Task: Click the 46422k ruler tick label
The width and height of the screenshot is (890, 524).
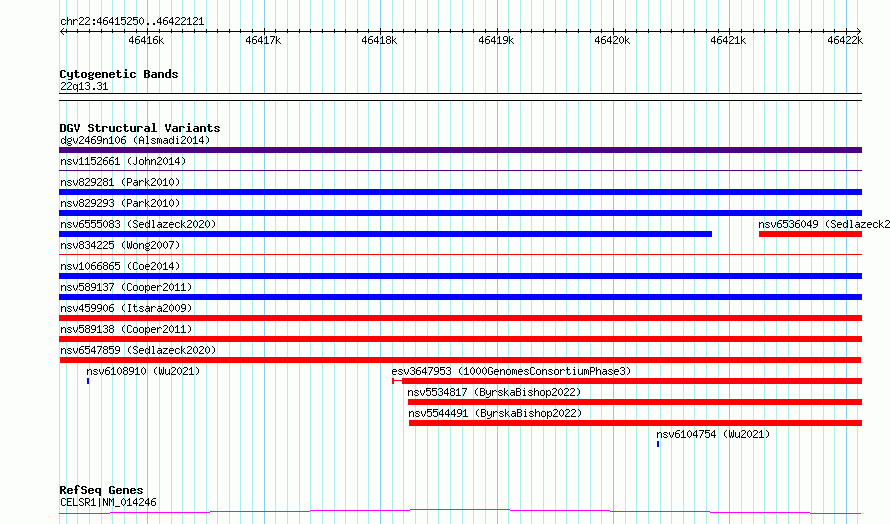Action: point(845,40)
